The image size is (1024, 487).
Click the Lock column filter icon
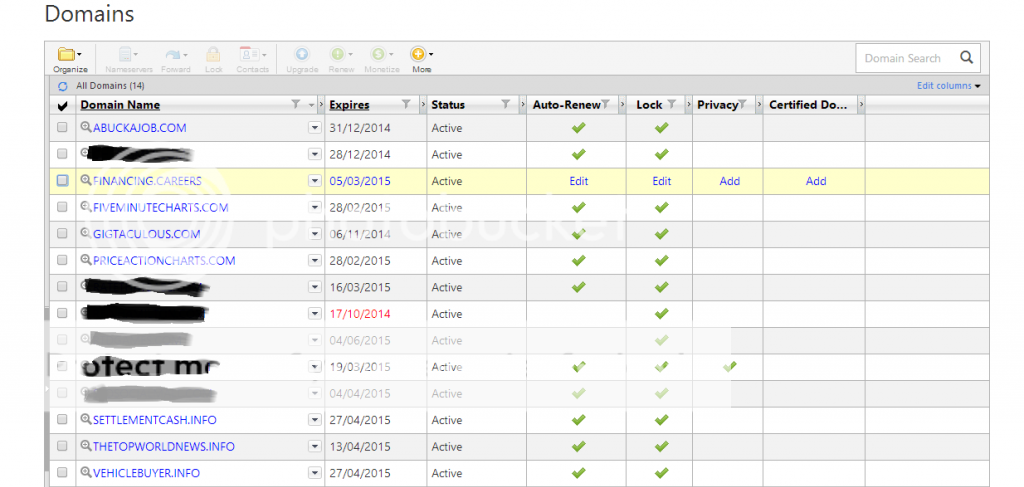tap(671, 104)
